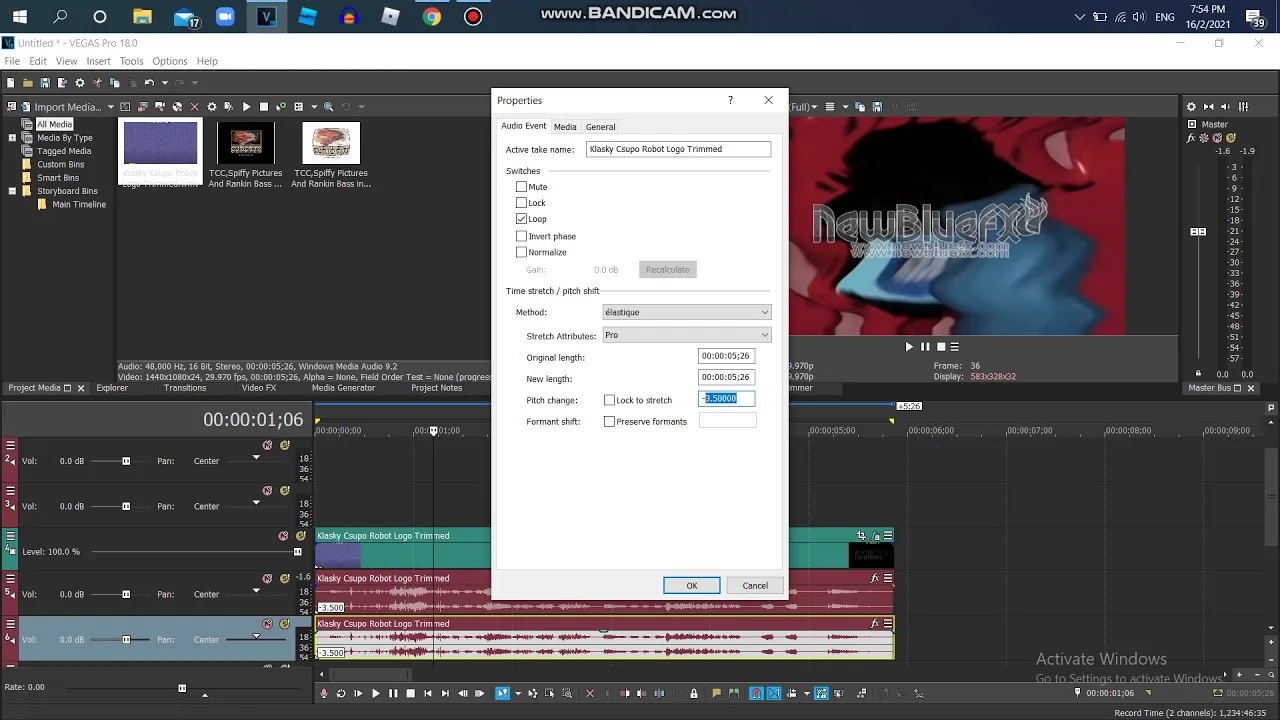Open the undo history dropdown arrow
1280x720 pixels.
coord(165,82)
